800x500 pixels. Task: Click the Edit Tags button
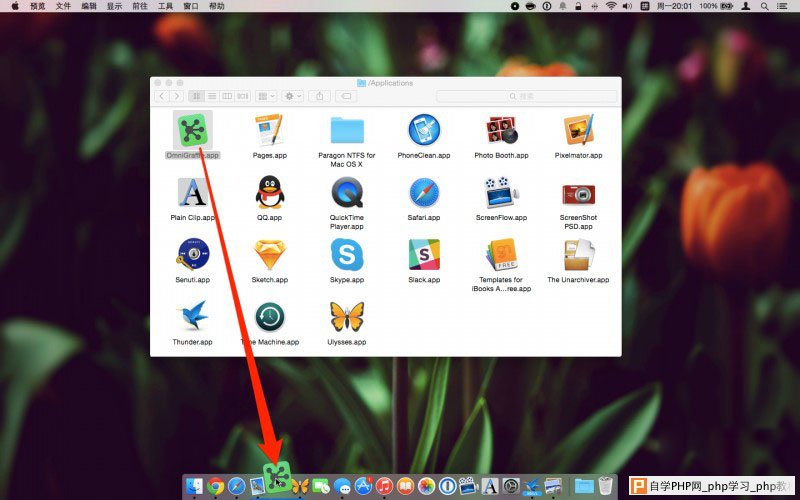pos(346,96)
